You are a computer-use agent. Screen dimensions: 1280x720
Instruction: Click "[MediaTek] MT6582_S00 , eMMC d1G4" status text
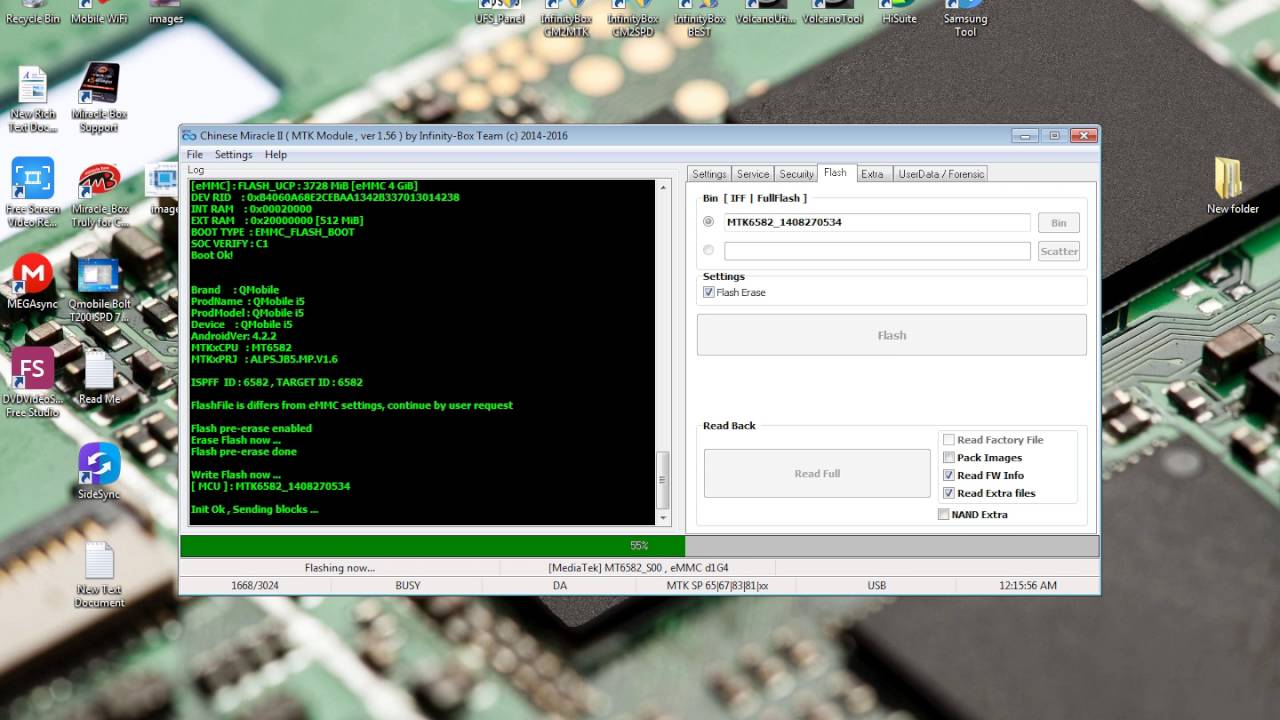(x=637, y=568)
